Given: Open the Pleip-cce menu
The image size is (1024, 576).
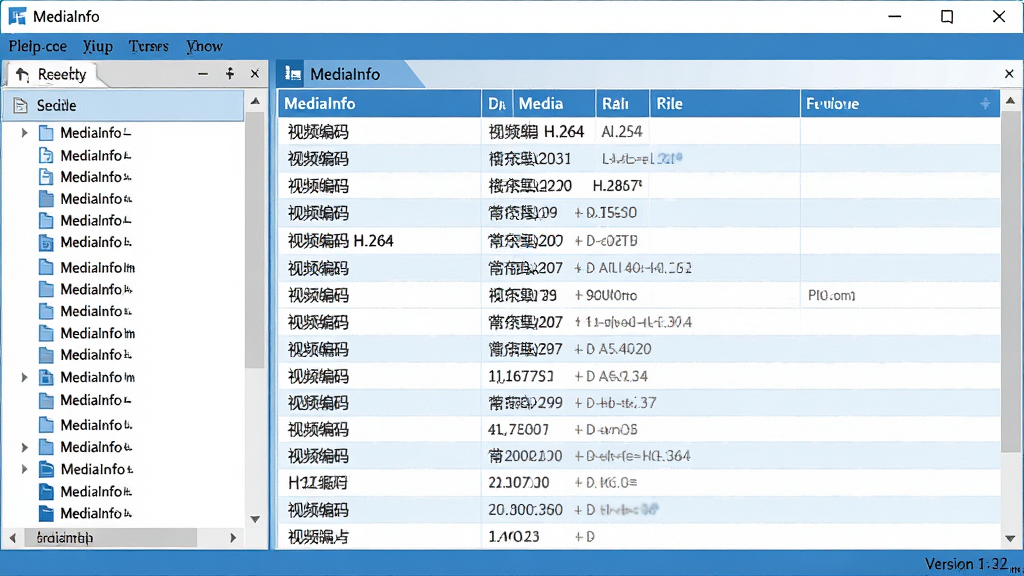Looking at the screenshot, I should (x=38, y=46).
